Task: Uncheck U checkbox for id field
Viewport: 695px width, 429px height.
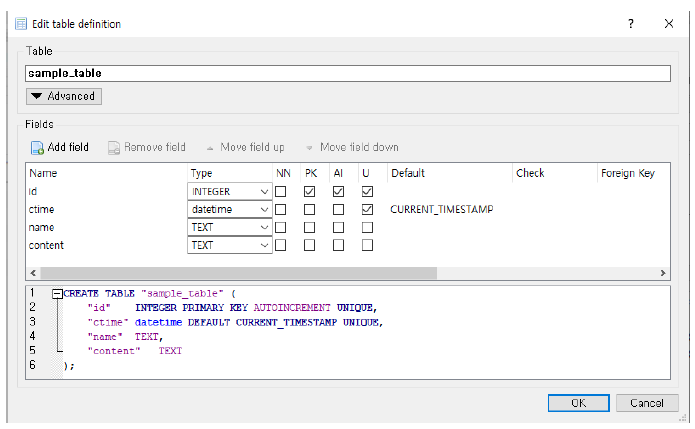Action: pyautogui.click(x=367, y=191)
